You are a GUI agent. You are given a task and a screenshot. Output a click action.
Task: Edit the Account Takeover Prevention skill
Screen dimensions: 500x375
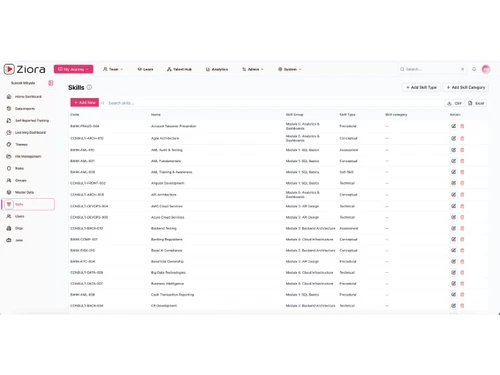coord(453,126)
